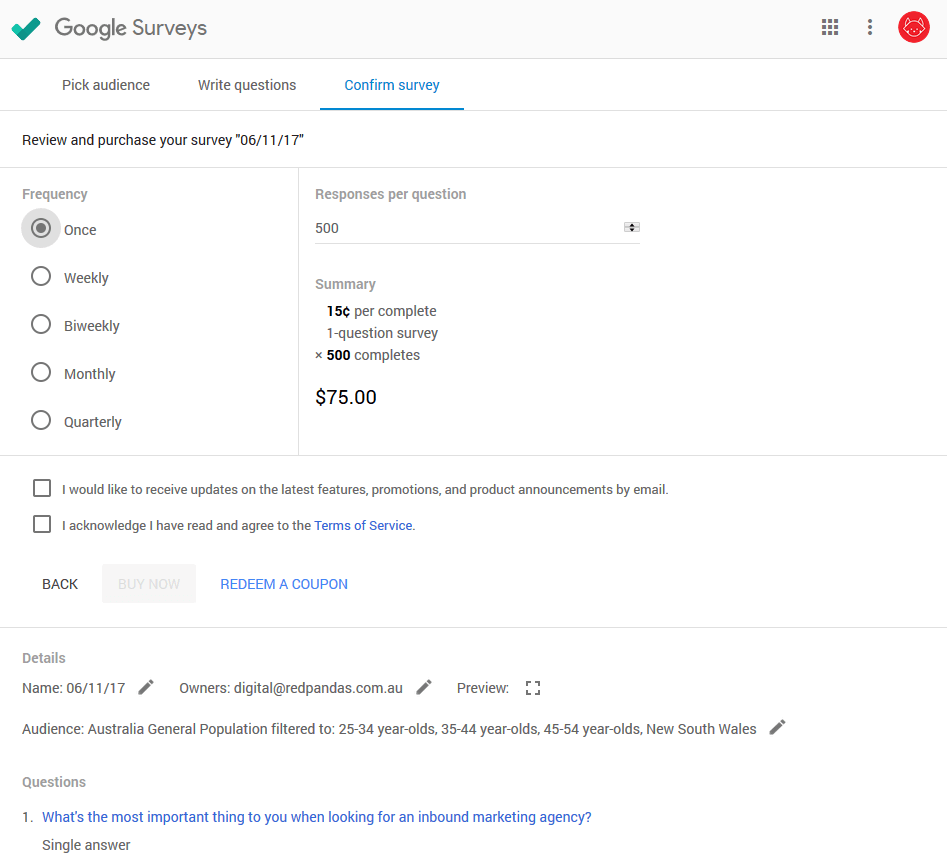
Task: Check the email updates opt-in box
Action: pyautogui.click(x=42, y=488)
